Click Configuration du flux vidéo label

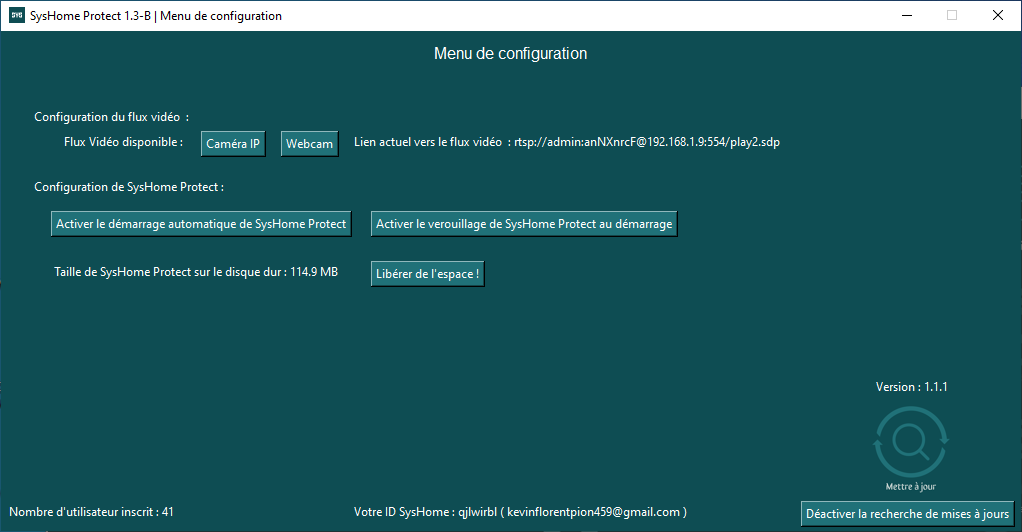pos(111,117)
